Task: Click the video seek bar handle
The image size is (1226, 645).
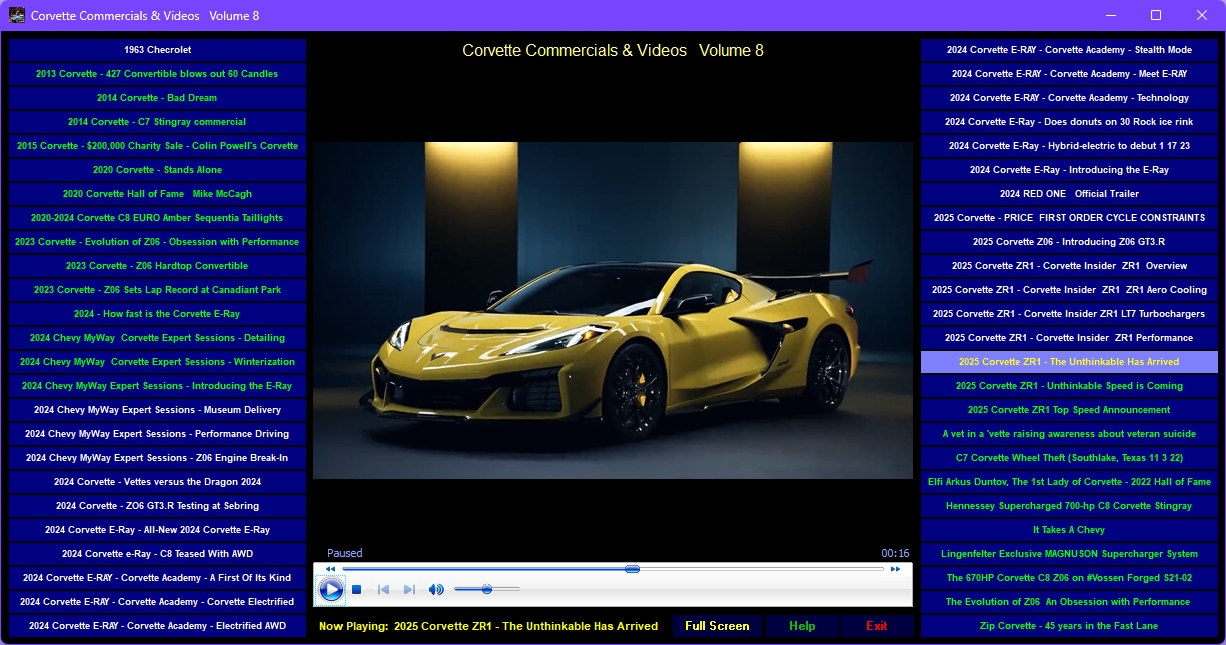Action: 632,569
